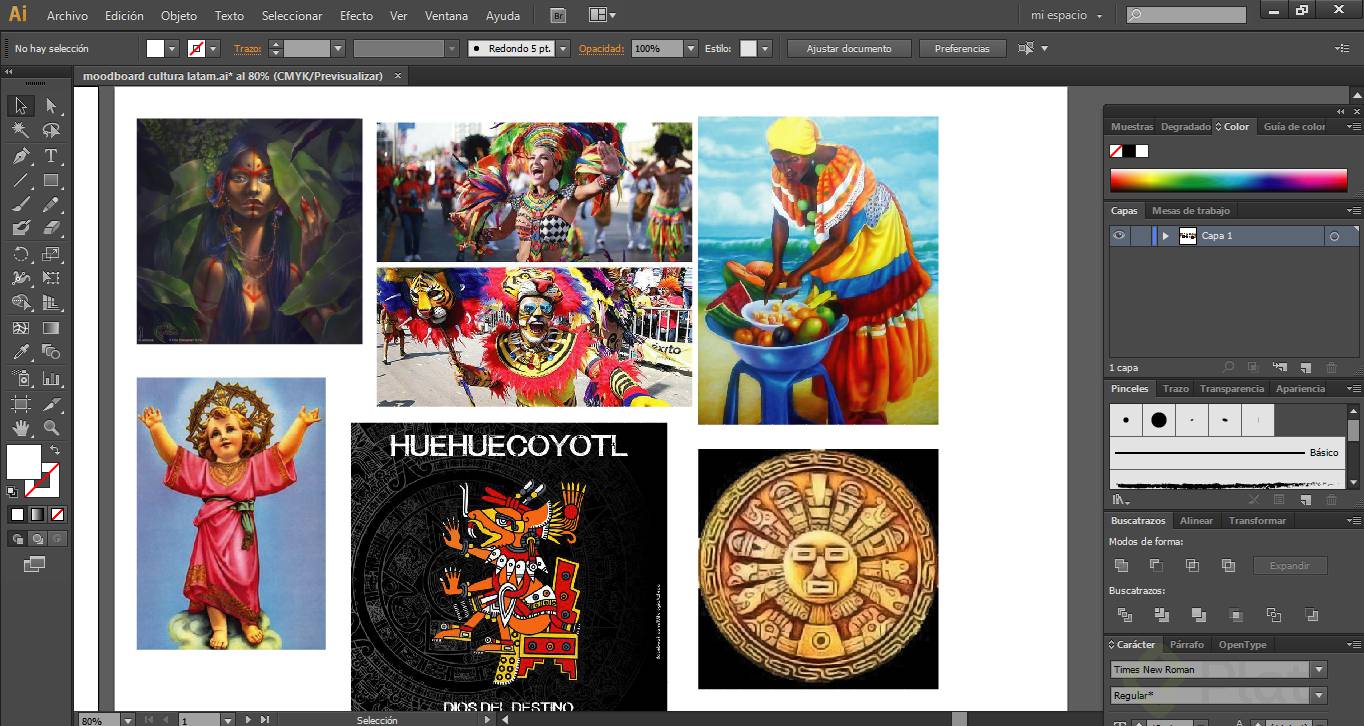The height and width of the screenshot is (726, 1364).
Task: Select the Lasso tool
Action: click(x=51, y=130)
